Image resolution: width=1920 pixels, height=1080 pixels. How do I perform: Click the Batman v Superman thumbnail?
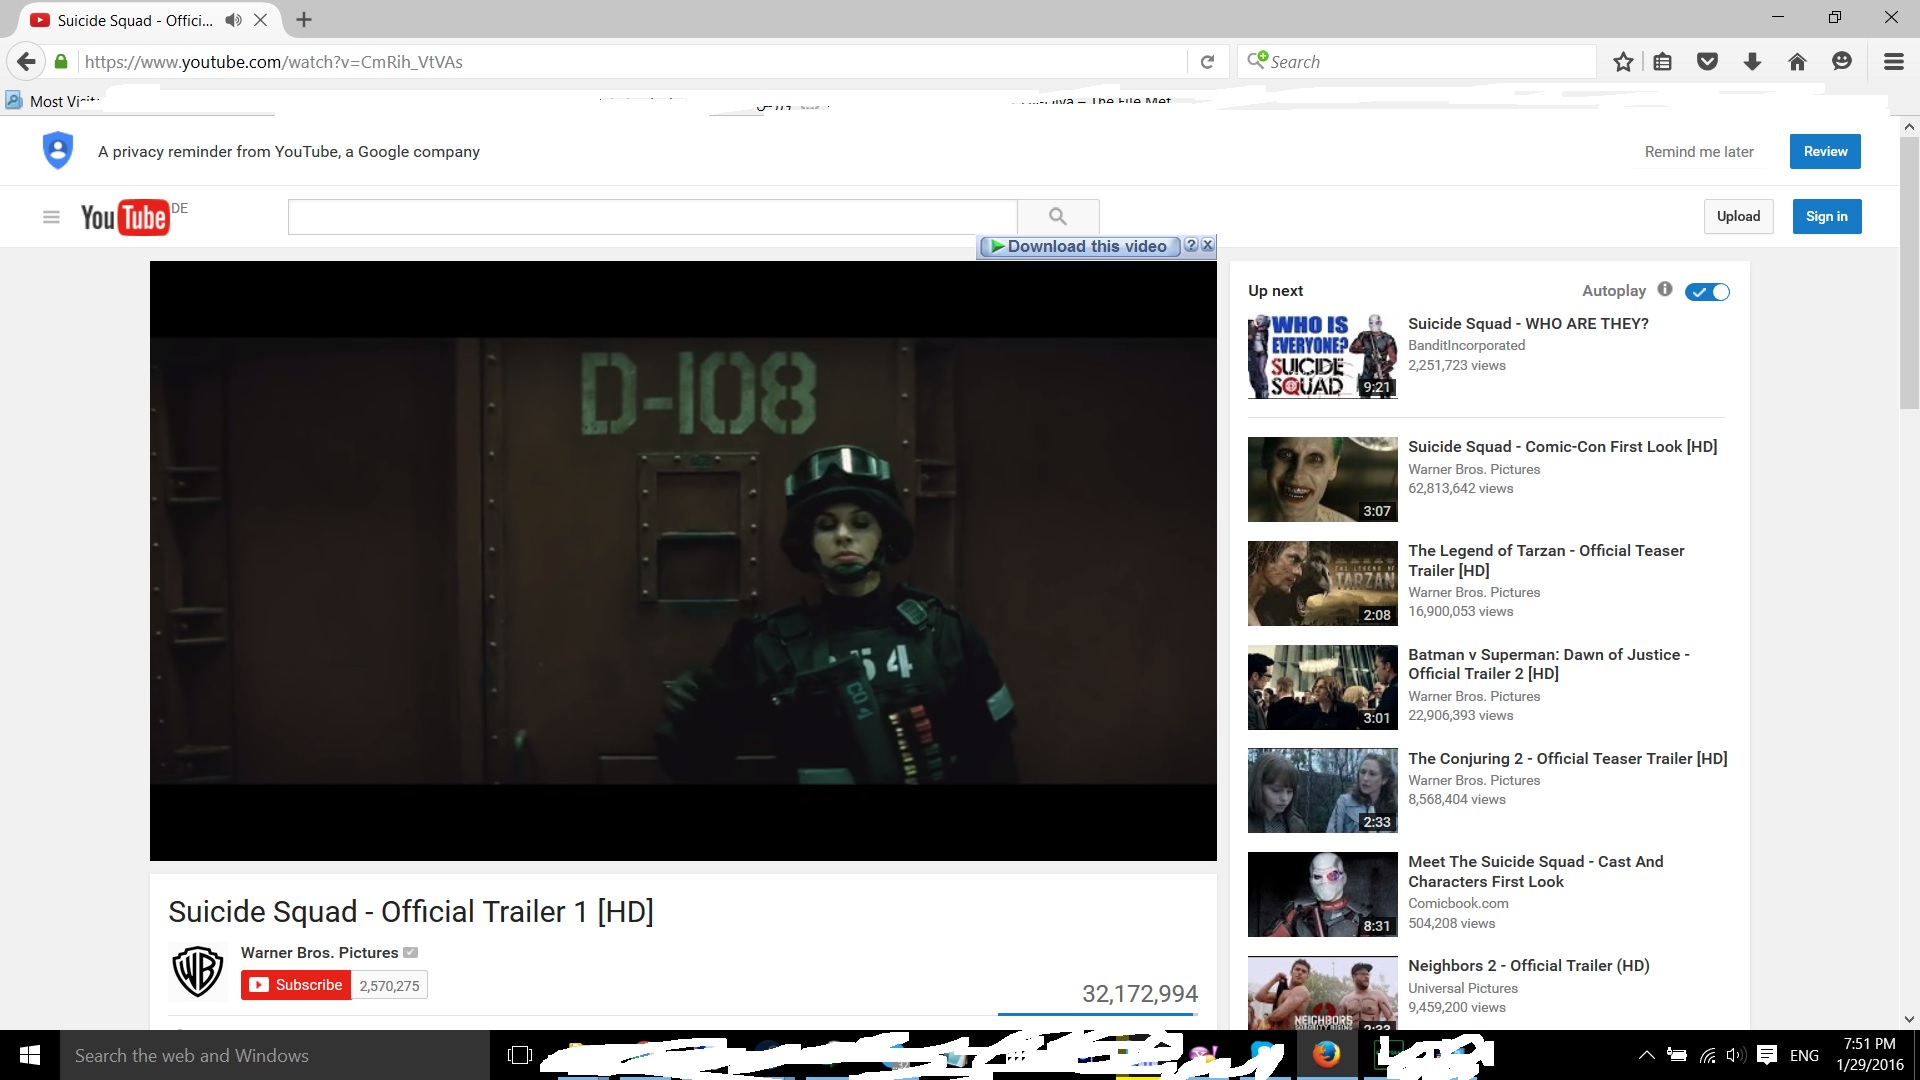tap(1322, 687)
